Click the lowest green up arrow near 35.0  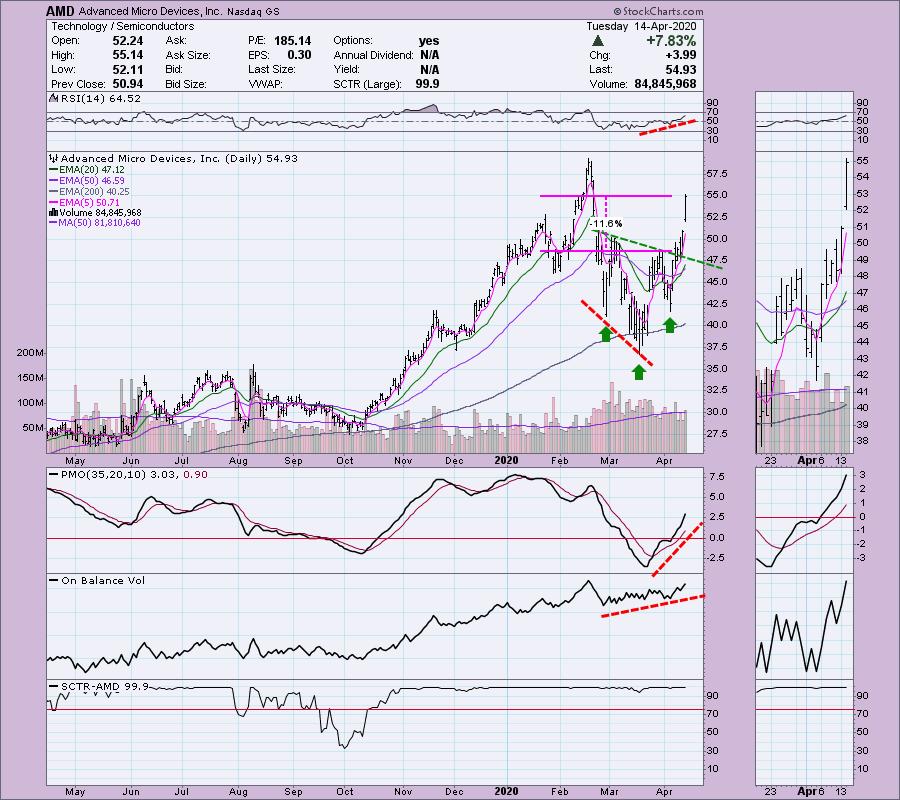tap(639, 372)
